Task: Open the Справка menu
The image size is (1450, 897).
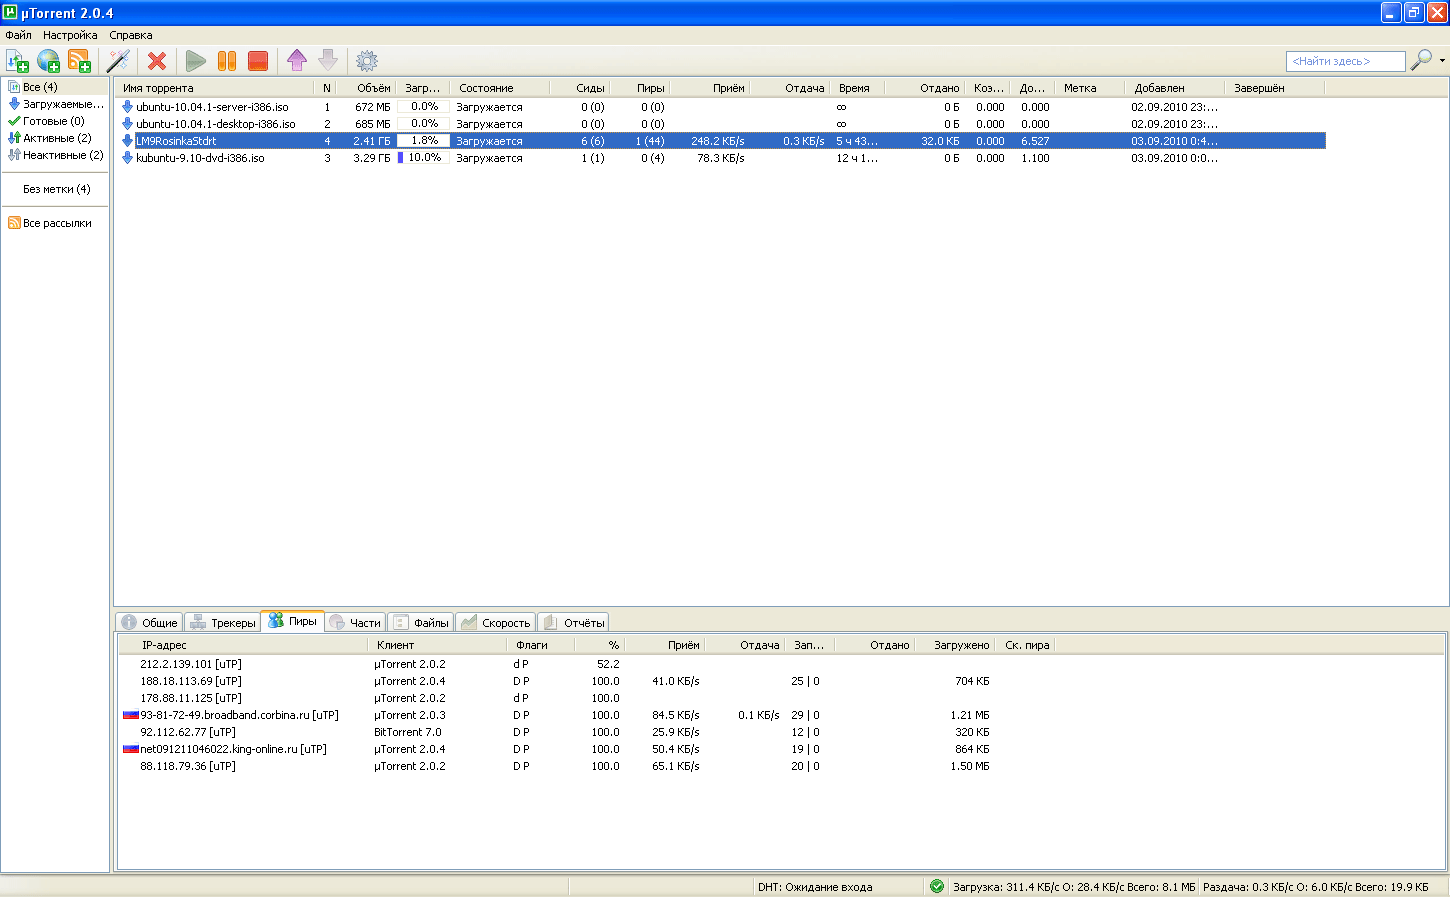Action: tap(131, 35)
